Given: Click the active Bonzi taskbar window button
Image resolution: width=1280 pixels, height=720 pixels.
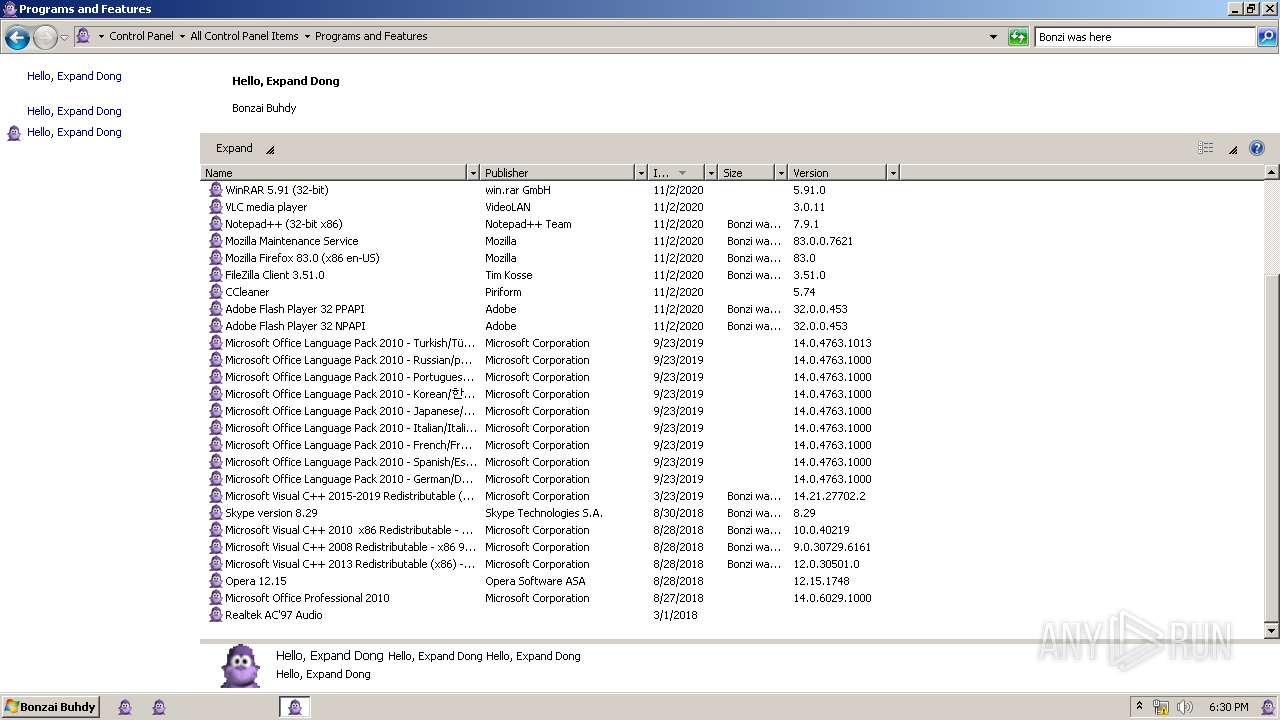Looking at the screenshot, I should 295,707.
